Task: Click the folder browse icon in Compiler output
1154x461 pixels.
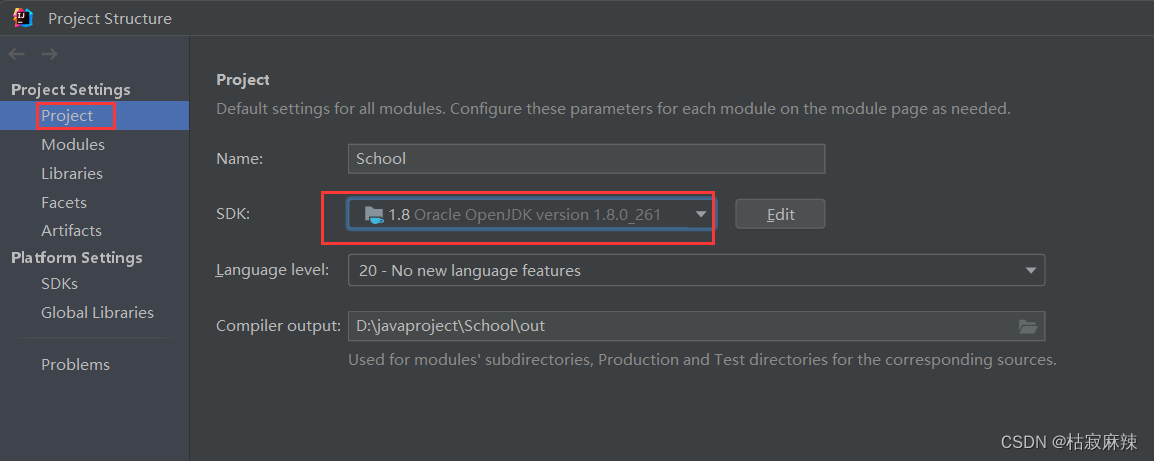Action: [1027, 325]
